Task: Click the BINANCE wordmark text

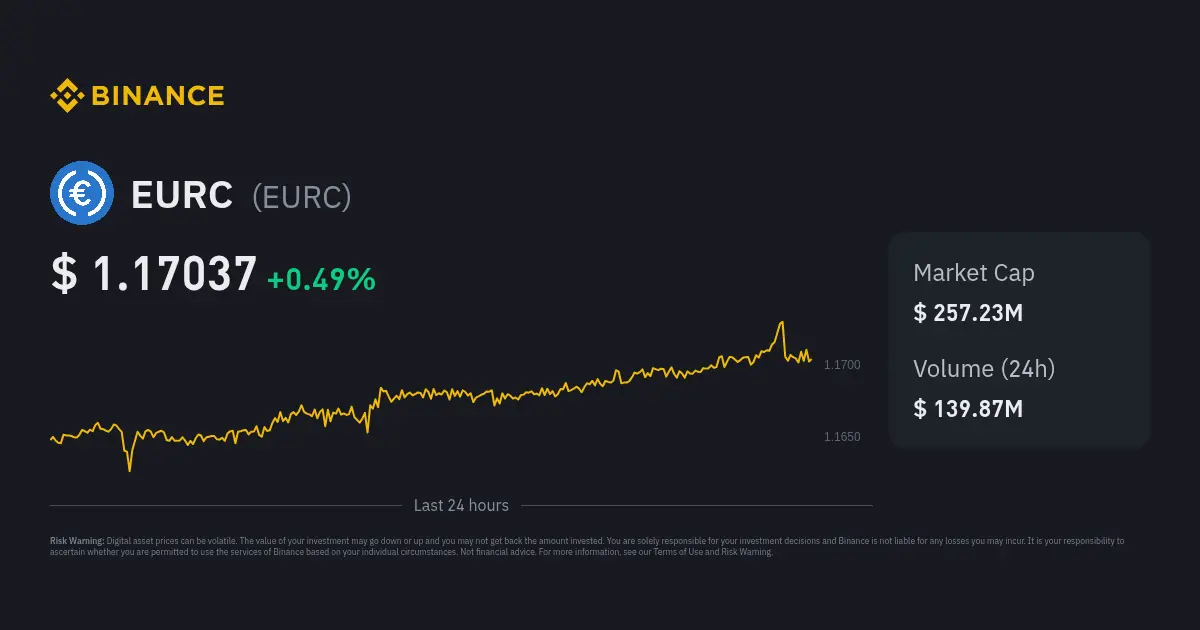Action: coord(158,96)
